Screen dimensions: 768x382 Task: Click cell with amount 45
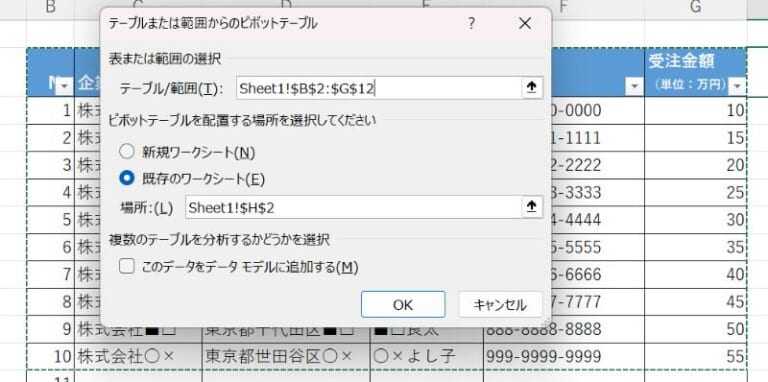[696, 302]
